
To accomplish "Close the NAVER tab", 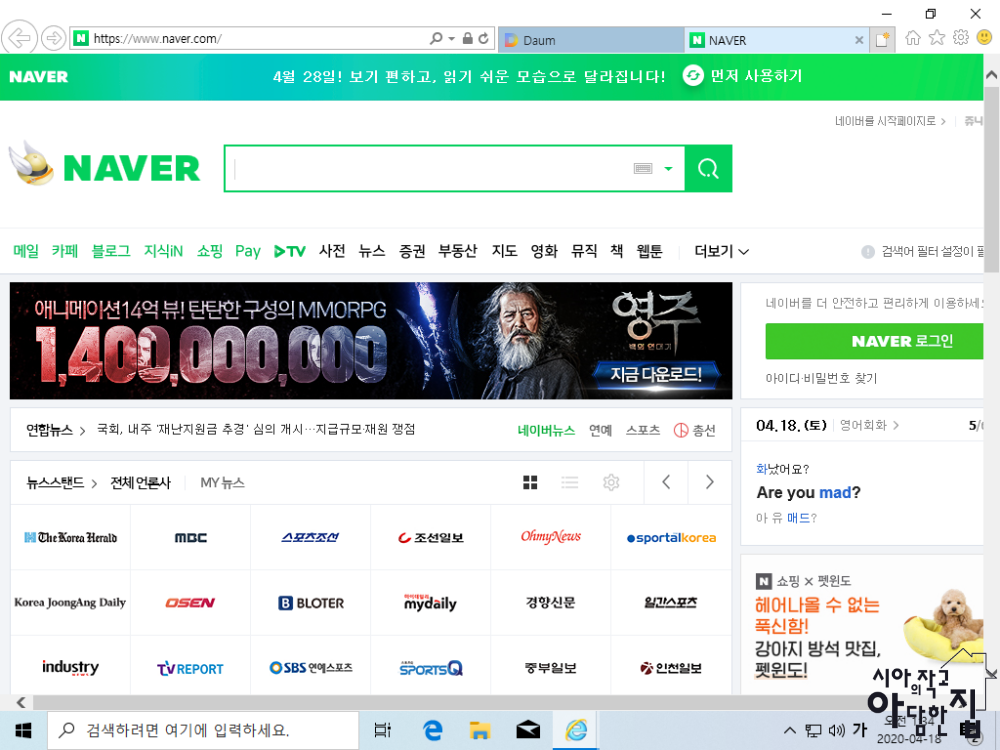I will 859,40.
